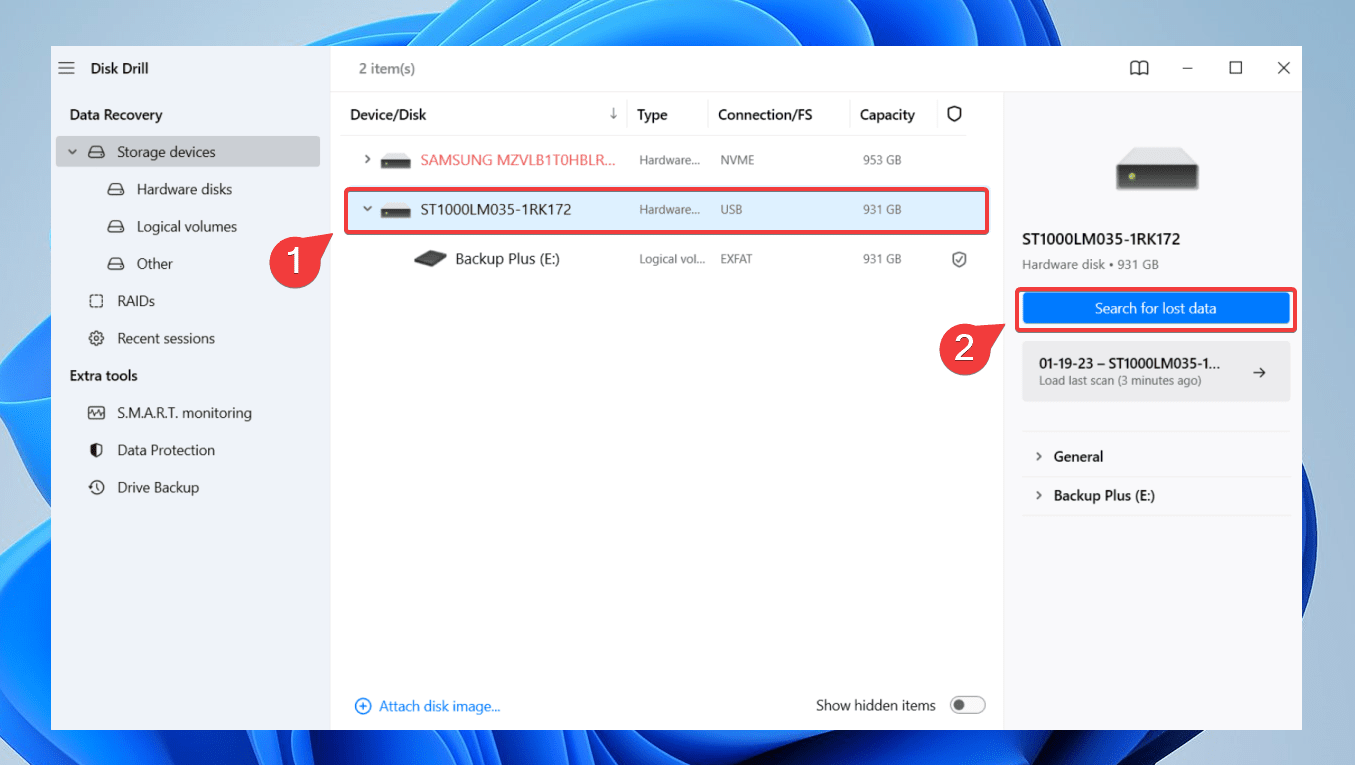Click the Extra tools section heading
The image size is (1355, 765).
104,376
